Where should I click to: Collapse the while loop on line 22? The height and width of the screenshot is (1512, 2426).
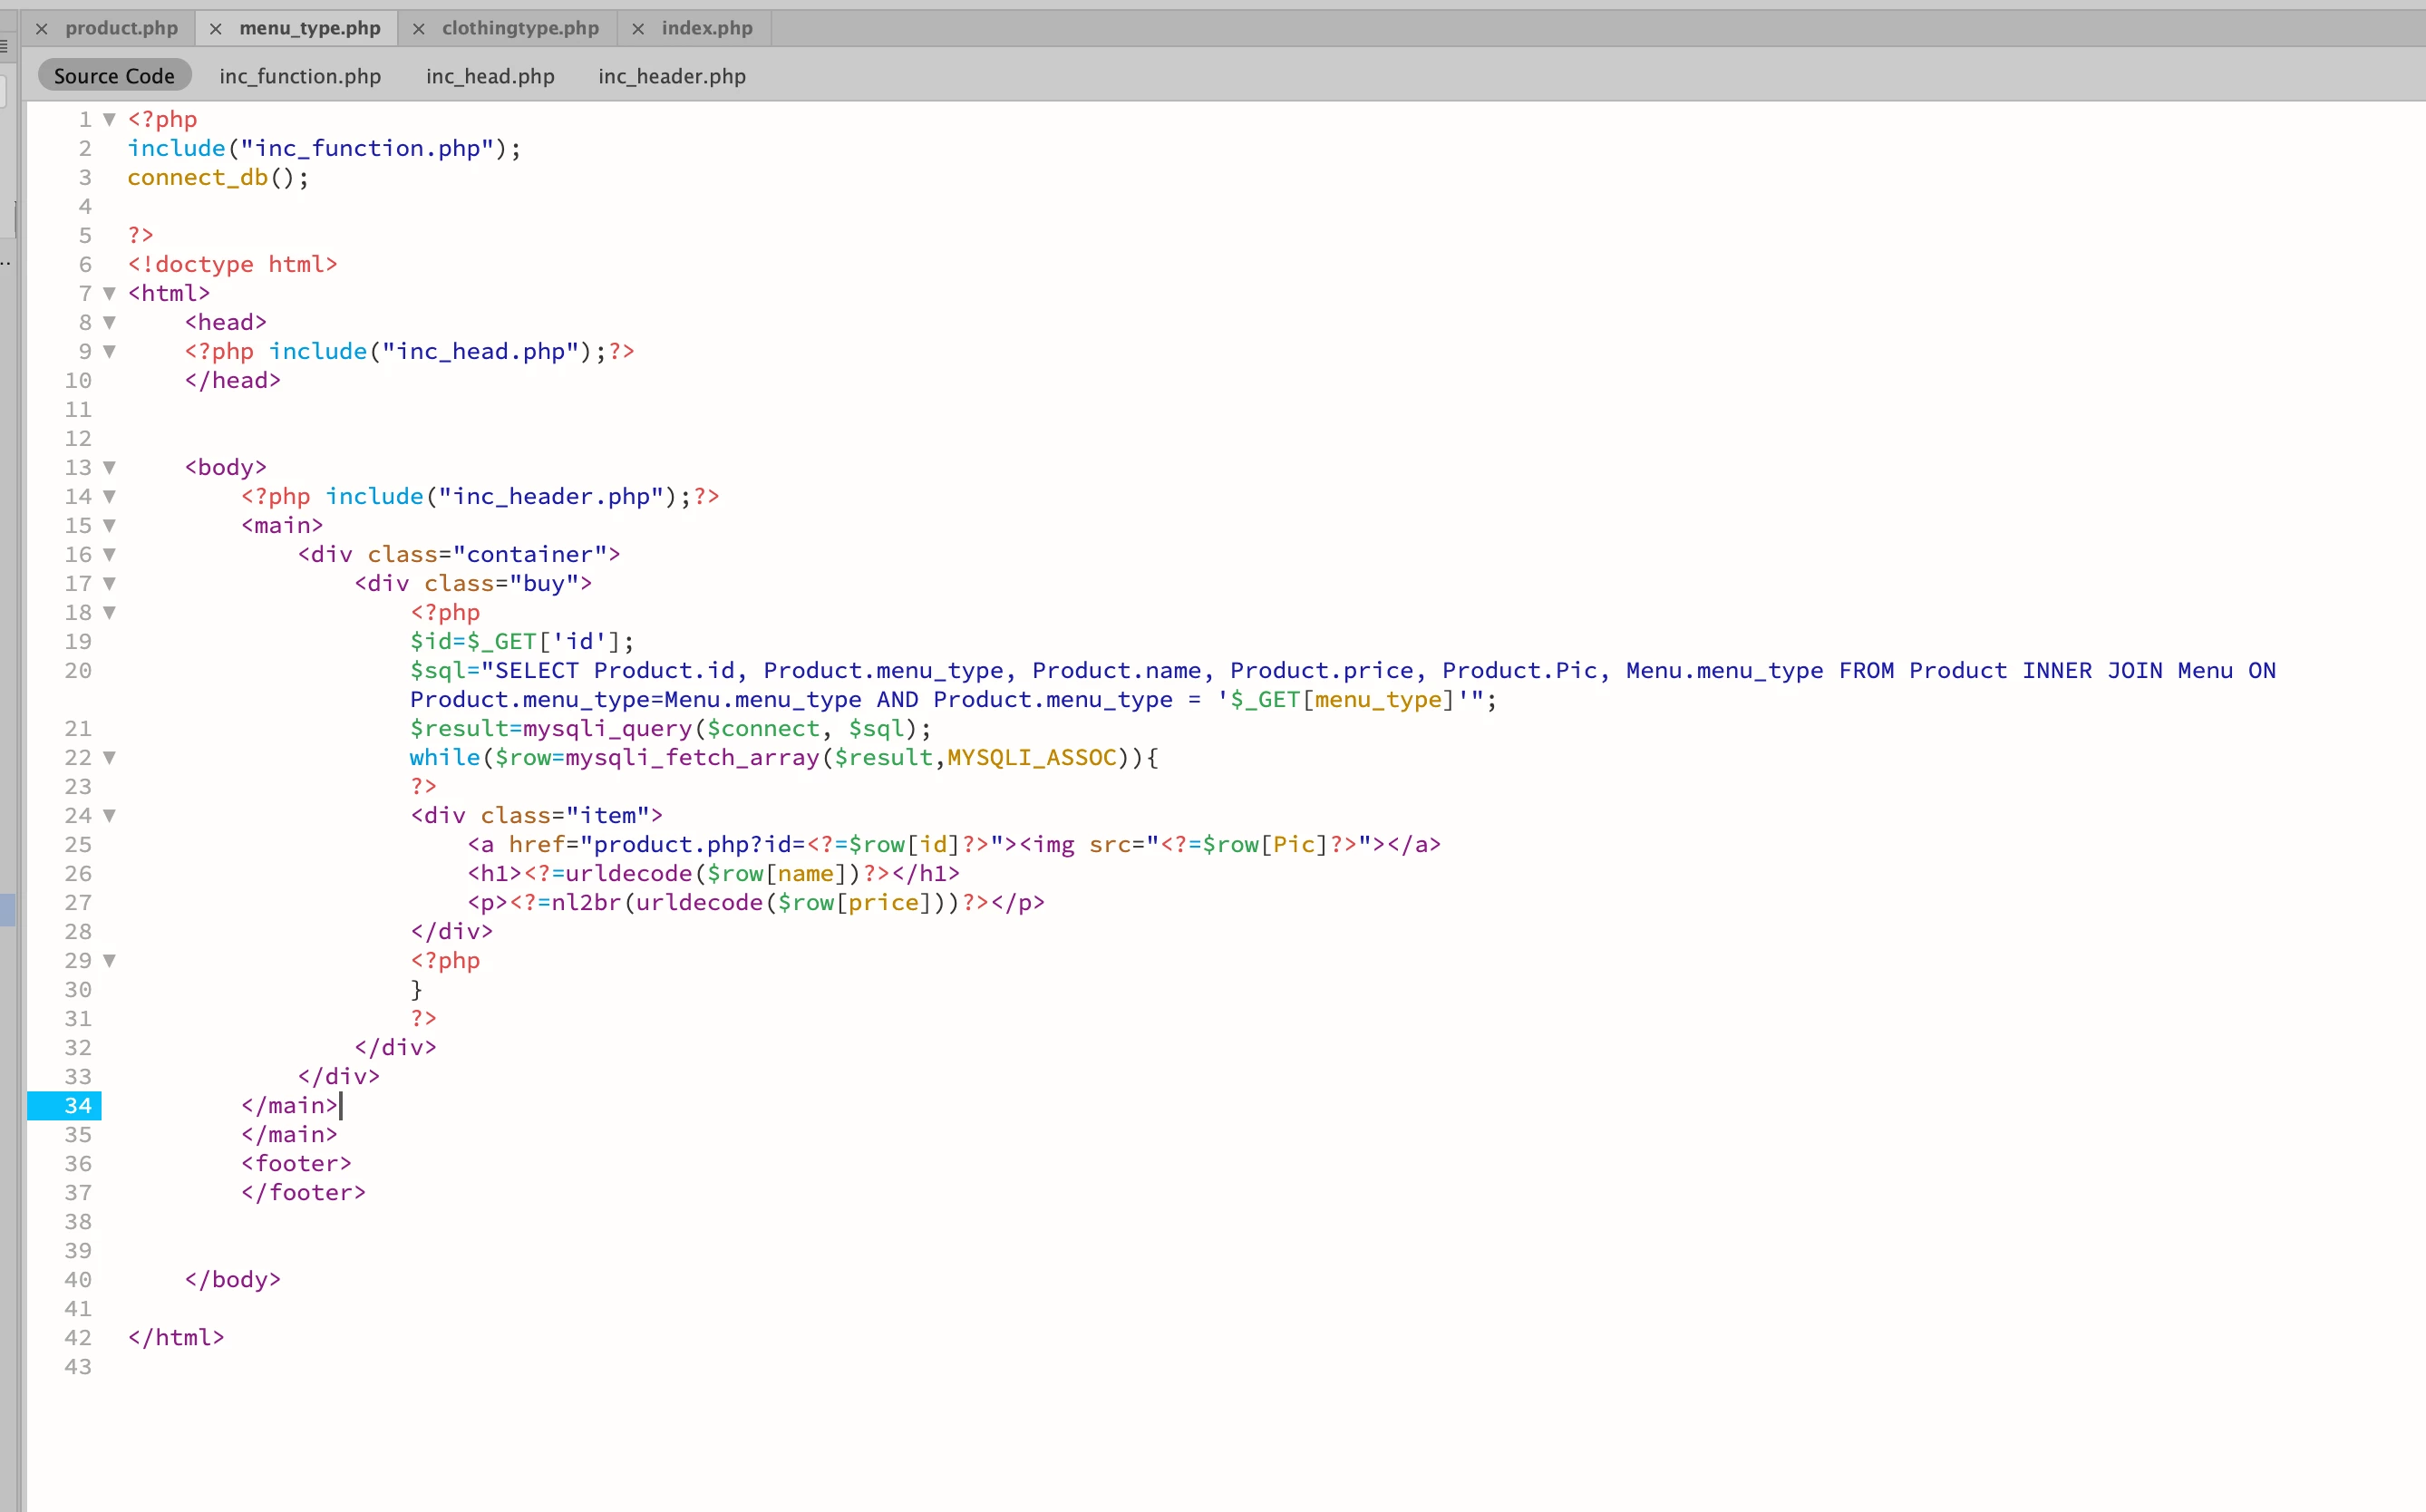(x=110, y=758)
